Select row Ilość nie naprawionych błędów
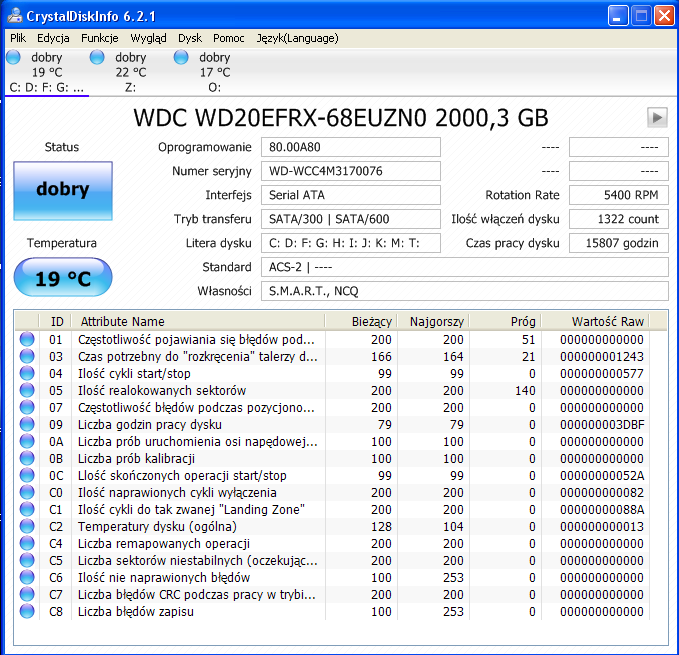 [x=333, y=578]
